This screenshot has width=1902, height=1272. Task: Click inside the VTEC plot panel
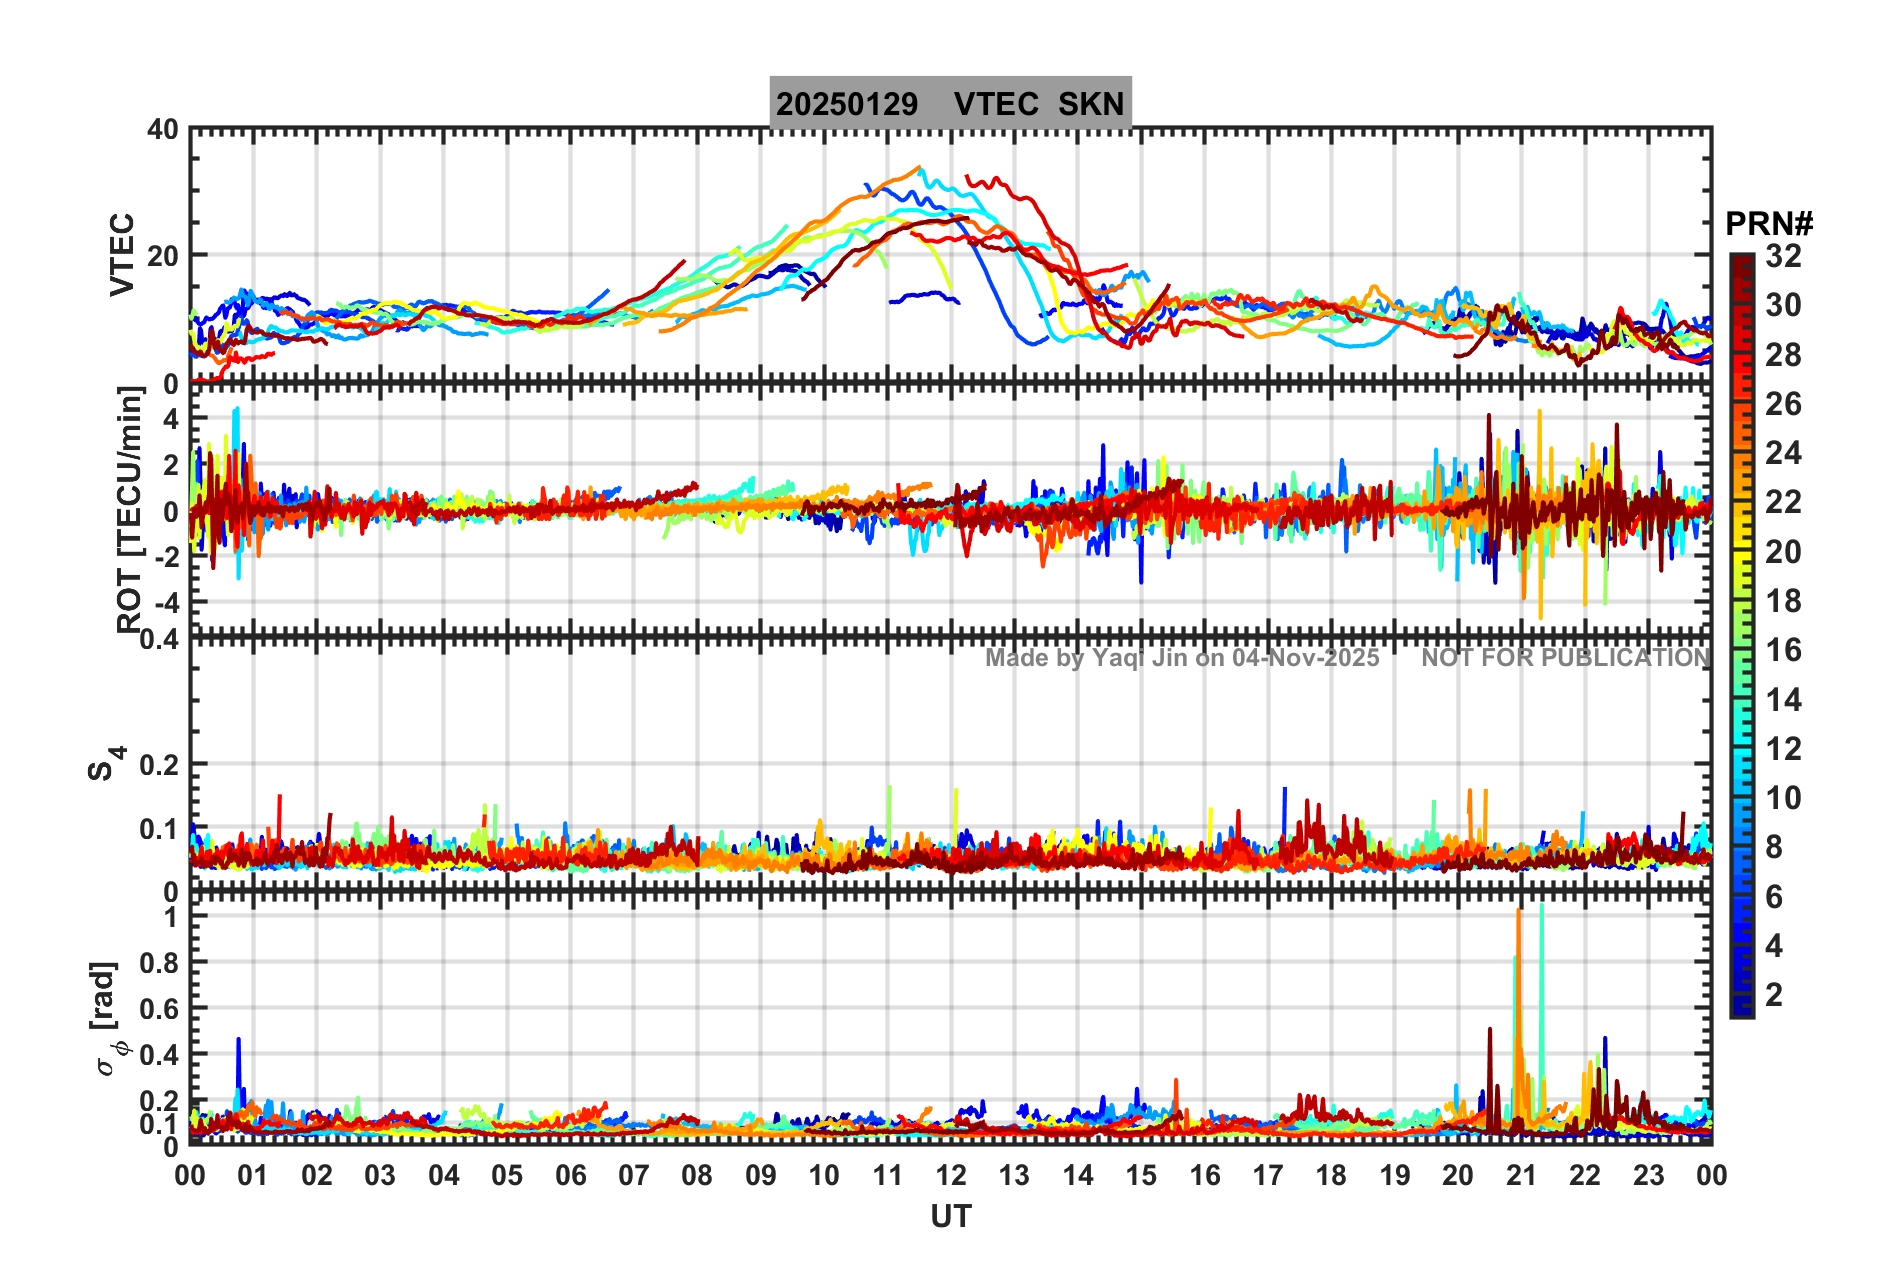(950, 255)
